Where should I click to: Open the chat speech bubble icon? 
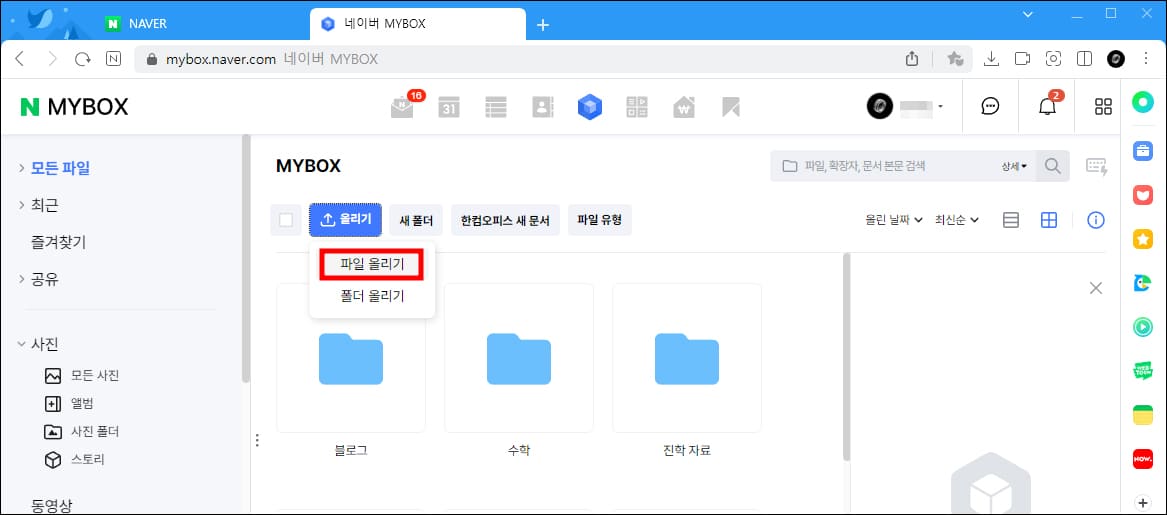pos(990,106)
